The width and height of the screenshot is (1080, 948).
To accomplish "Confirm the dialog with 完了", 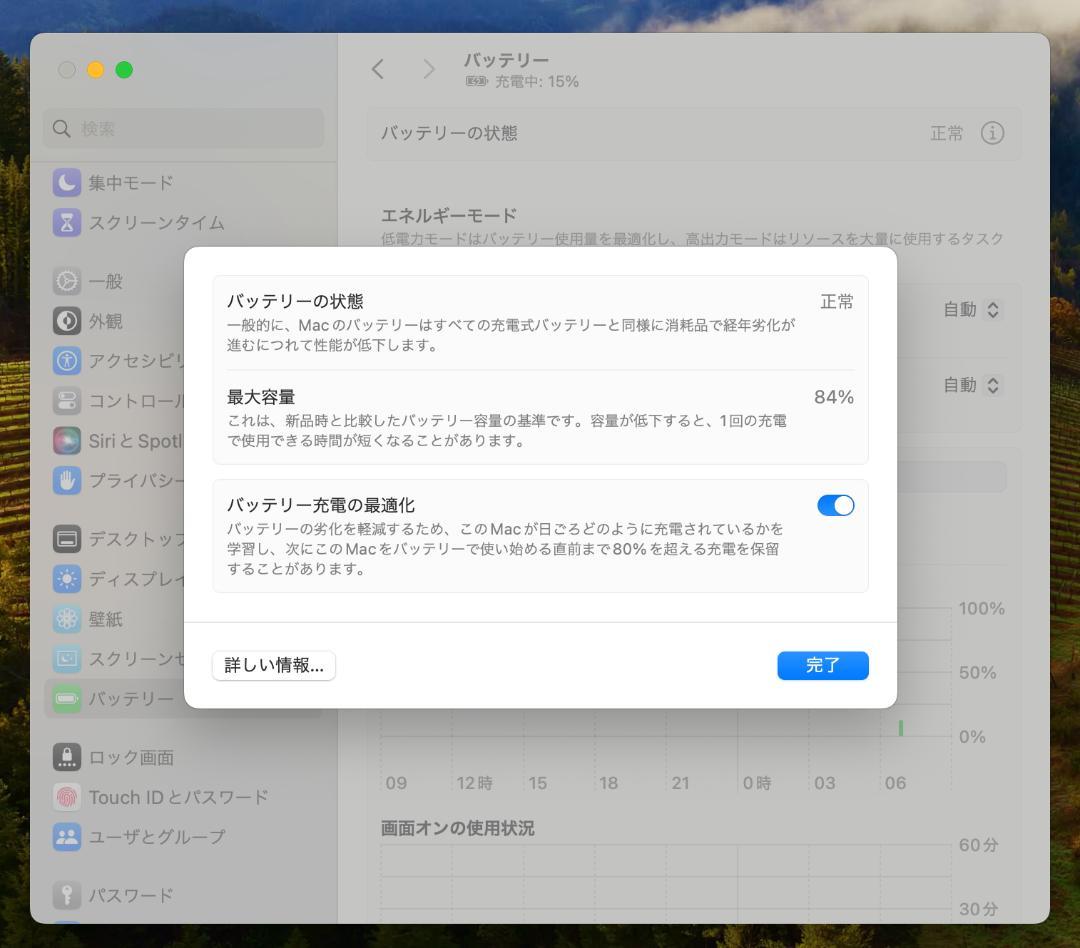I will pyautogui.click(x=822, y=665).
